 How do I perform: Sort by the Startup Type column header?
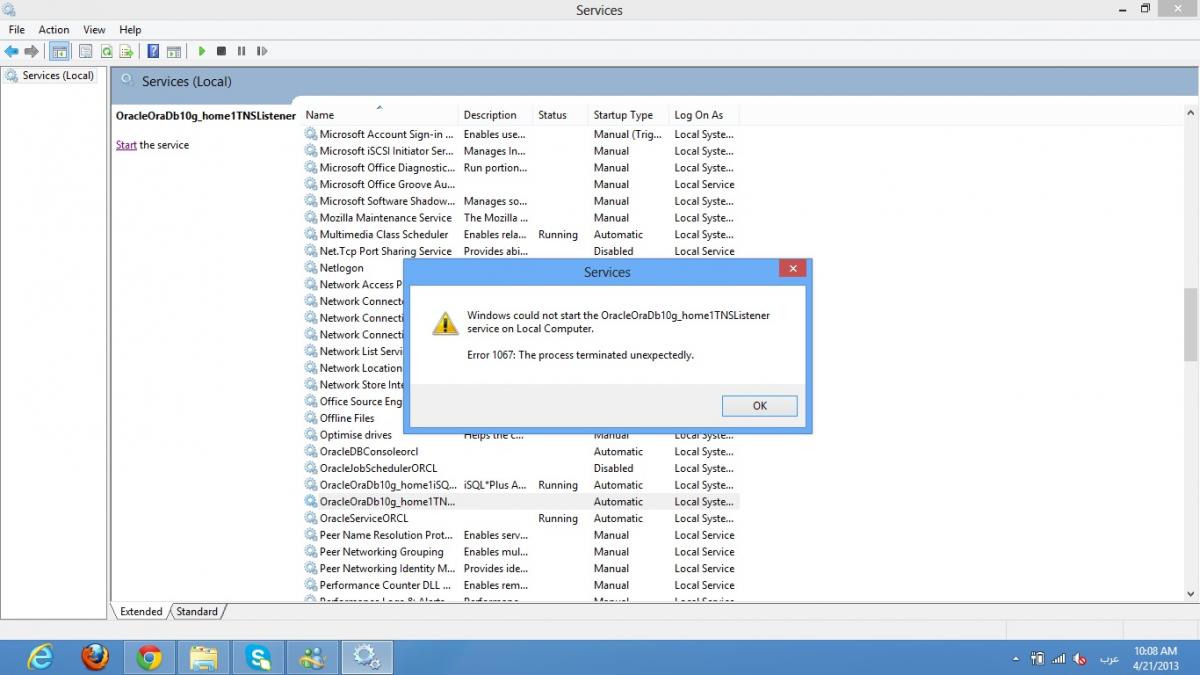[622, 115]
